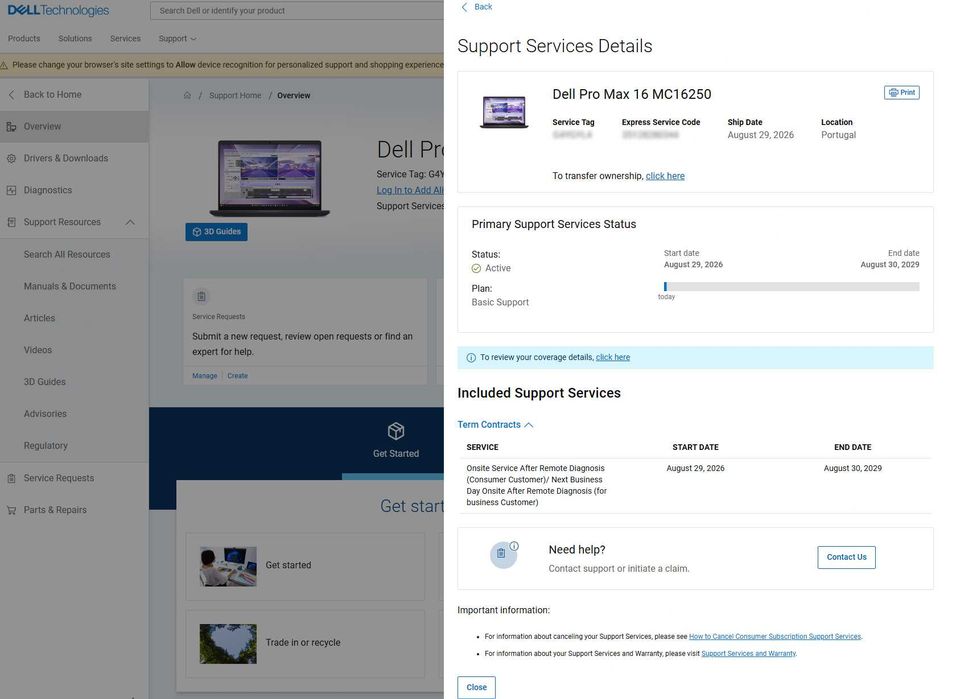Click the laptop thumbnail in details panel
This screenshot has height=699, width=956.
(x=504, y=112)
